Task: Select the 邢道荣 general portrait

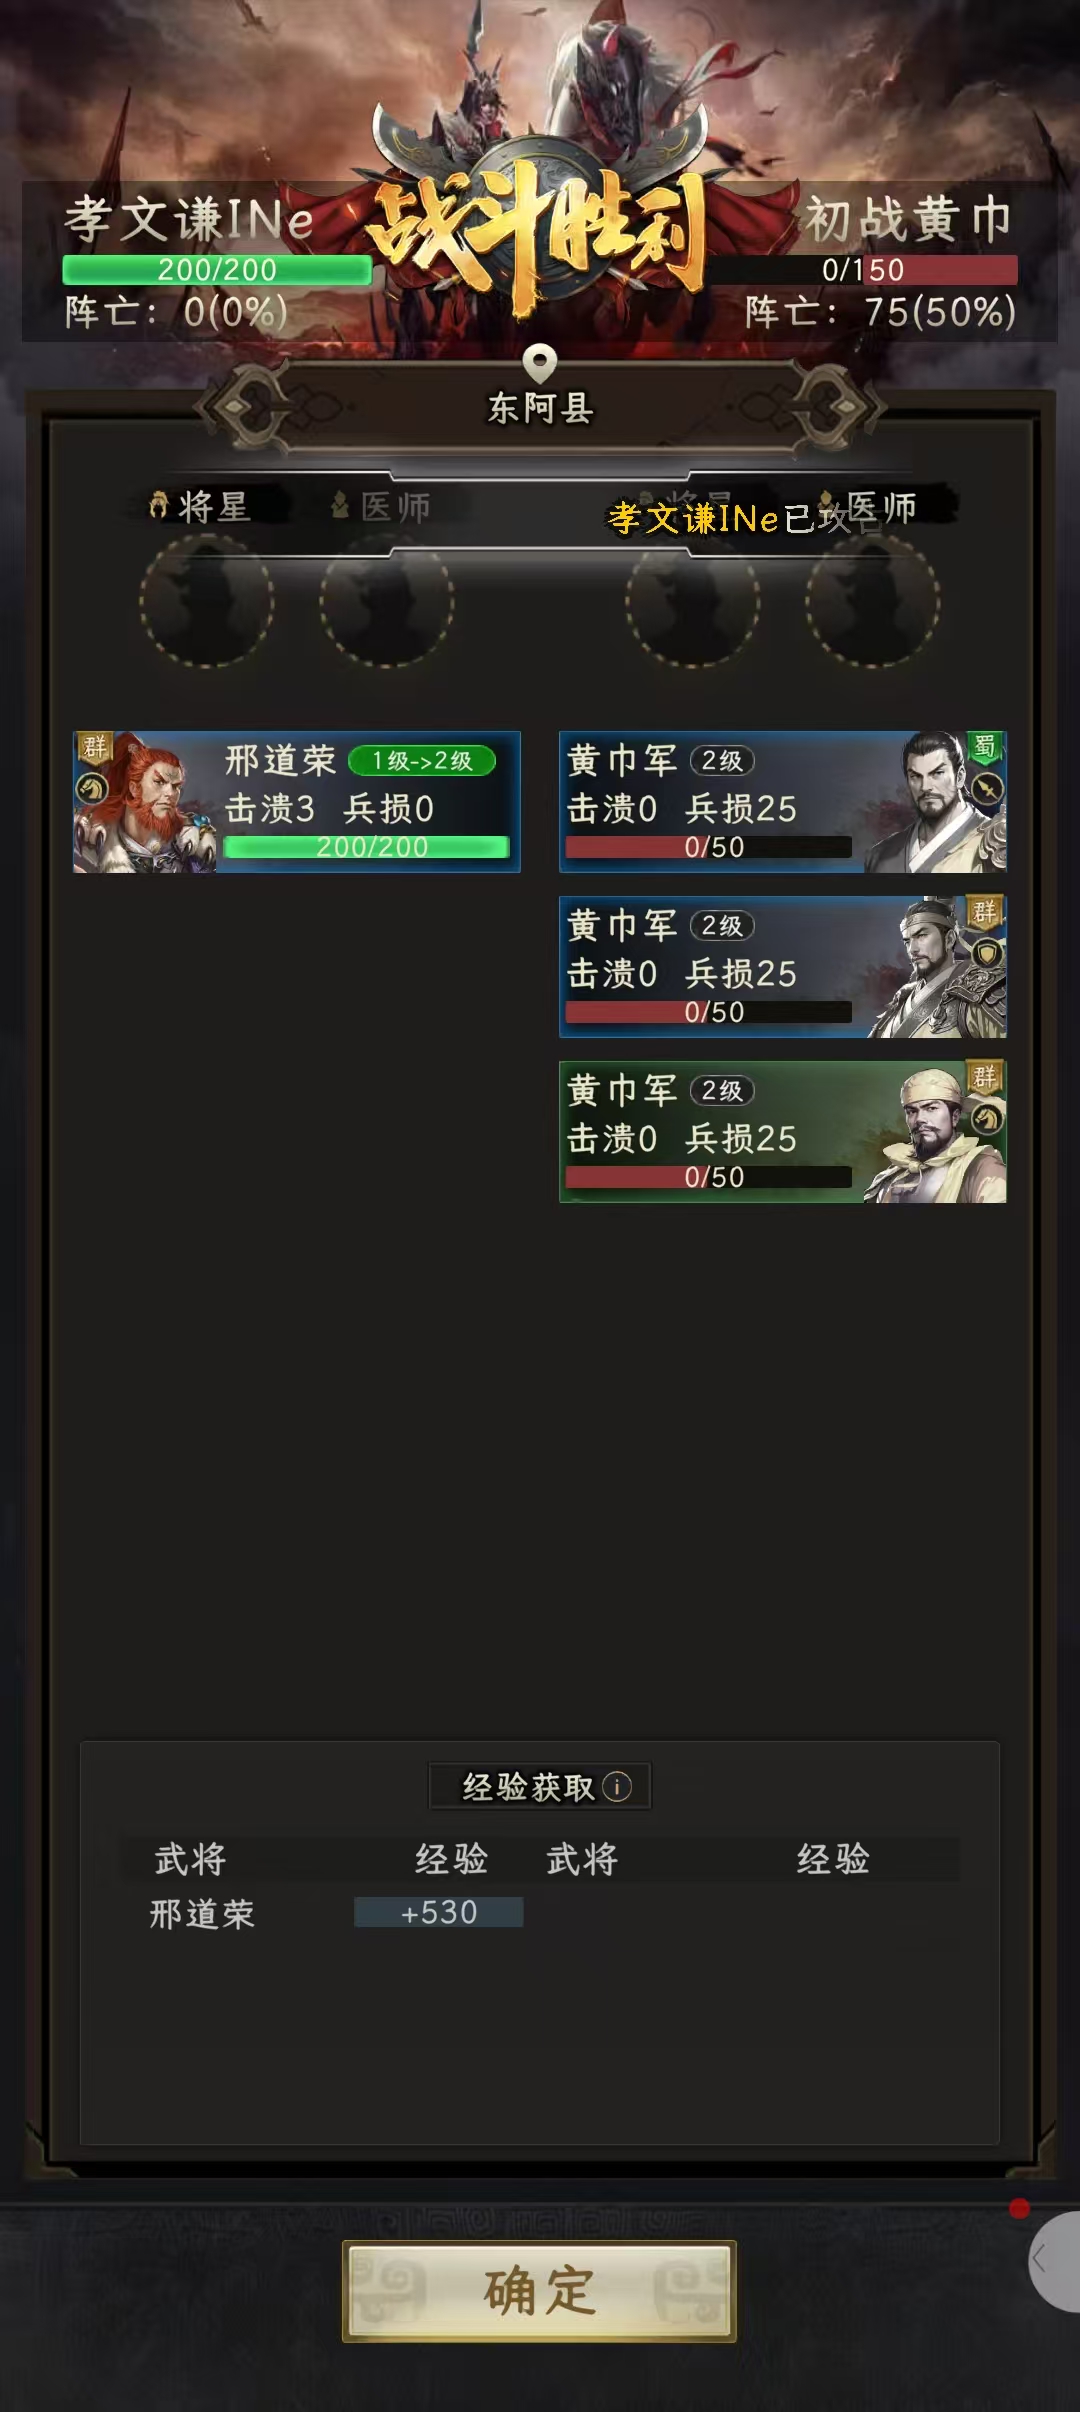Action: (145, 803)
